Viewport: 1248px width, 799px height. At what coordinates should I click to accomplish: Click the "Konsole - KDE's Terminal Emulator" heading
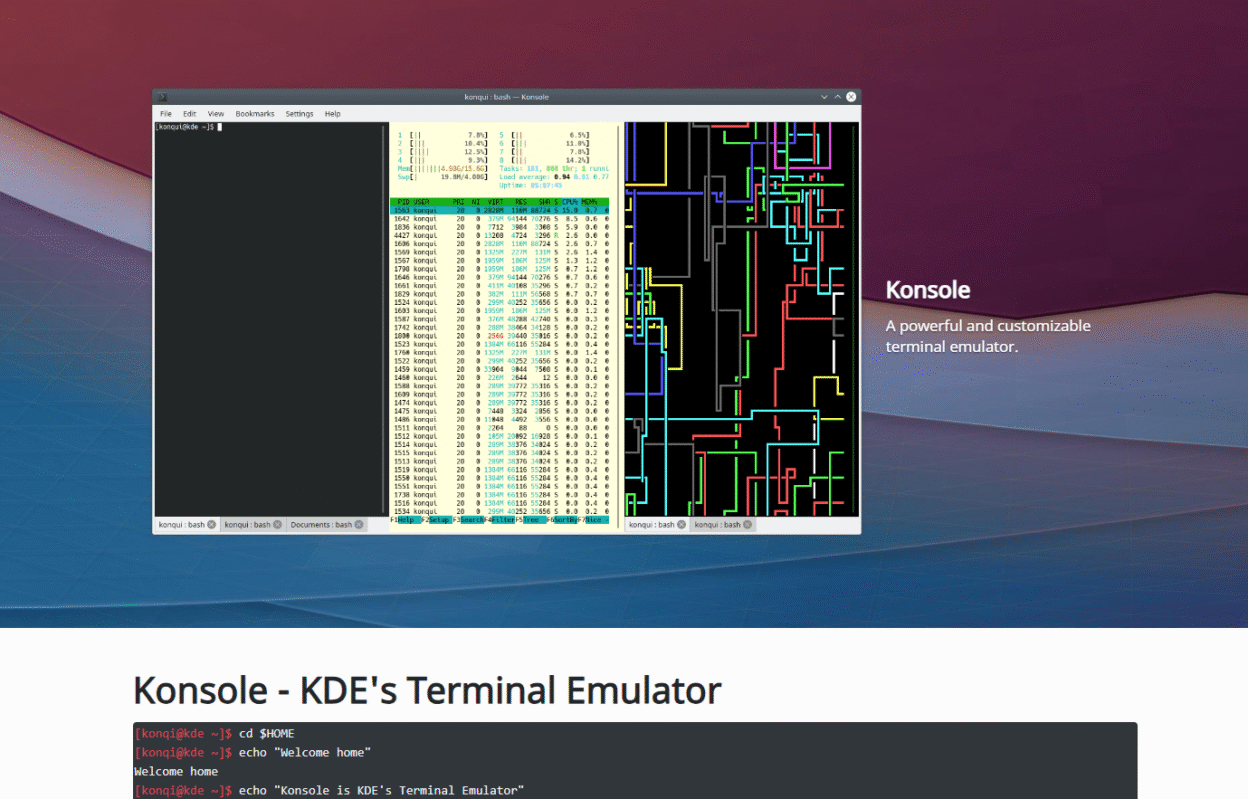[428, 690]
